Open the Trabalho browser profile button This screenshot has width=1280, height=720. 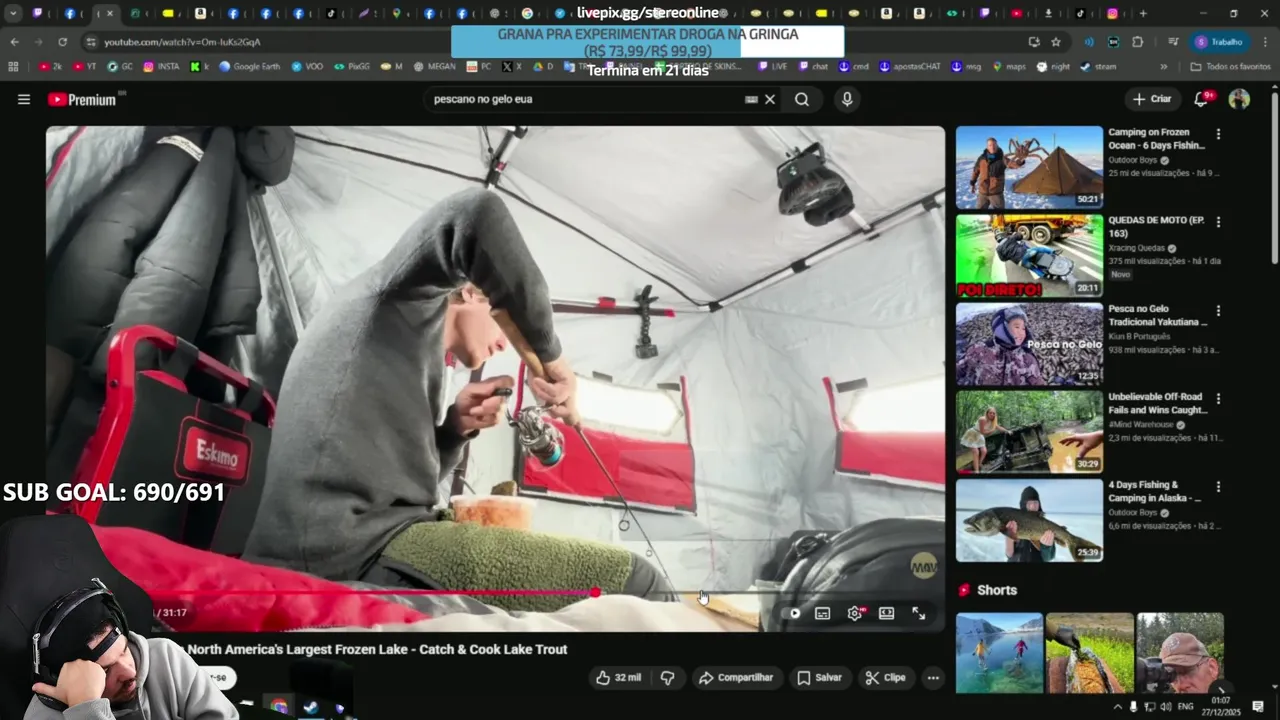click(1220, 42)
